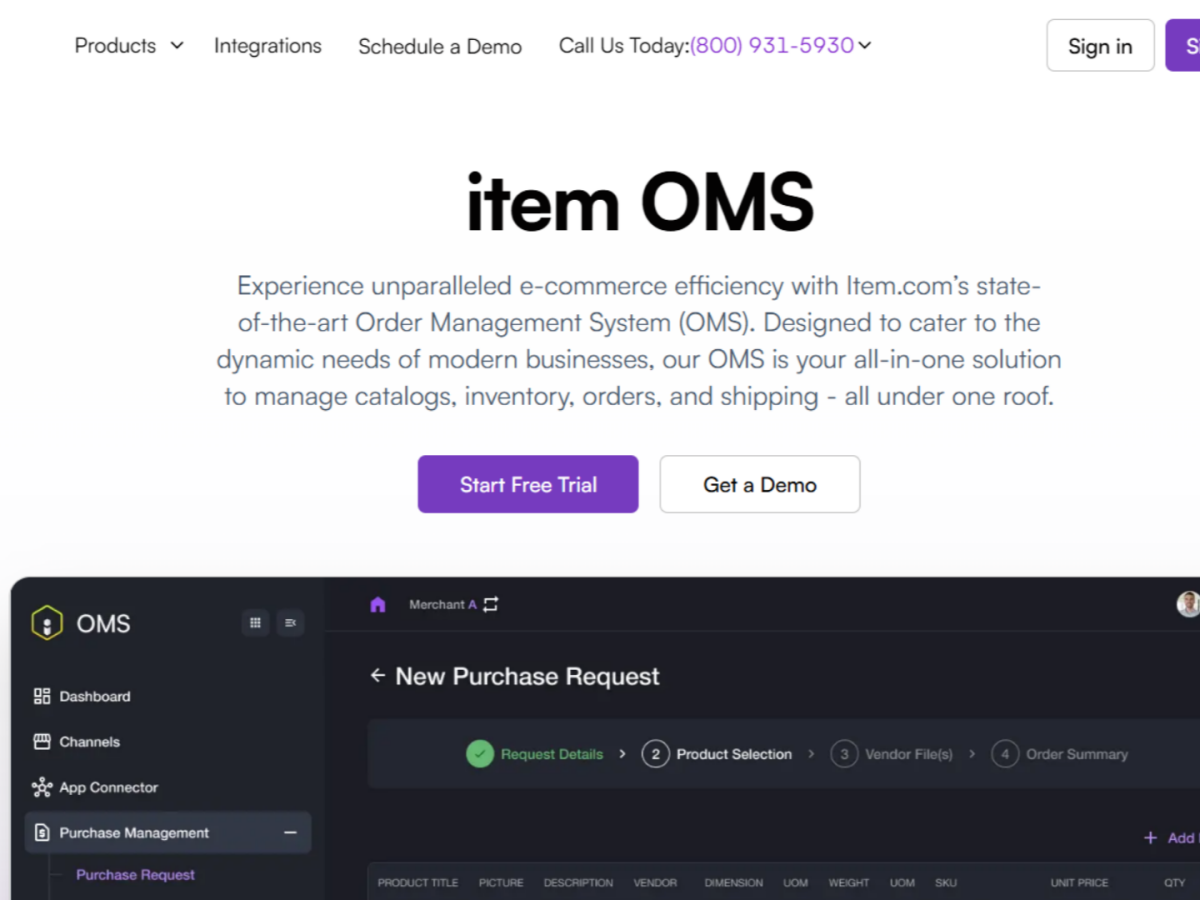Screen dimensions: 1200x900
Task: Click the Start Free Trial button
Action: [528, 484]
